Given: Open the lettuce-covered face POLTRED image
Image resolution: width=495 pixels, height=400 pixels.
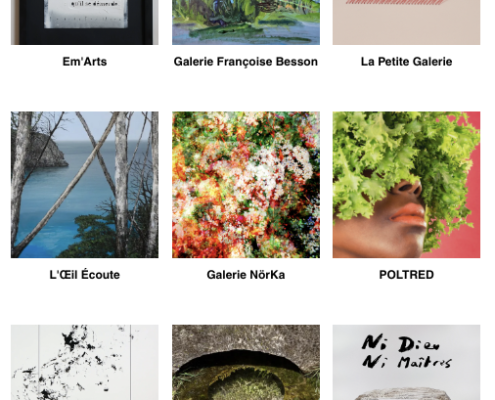Looking at the screenshot, I should 406,185.
